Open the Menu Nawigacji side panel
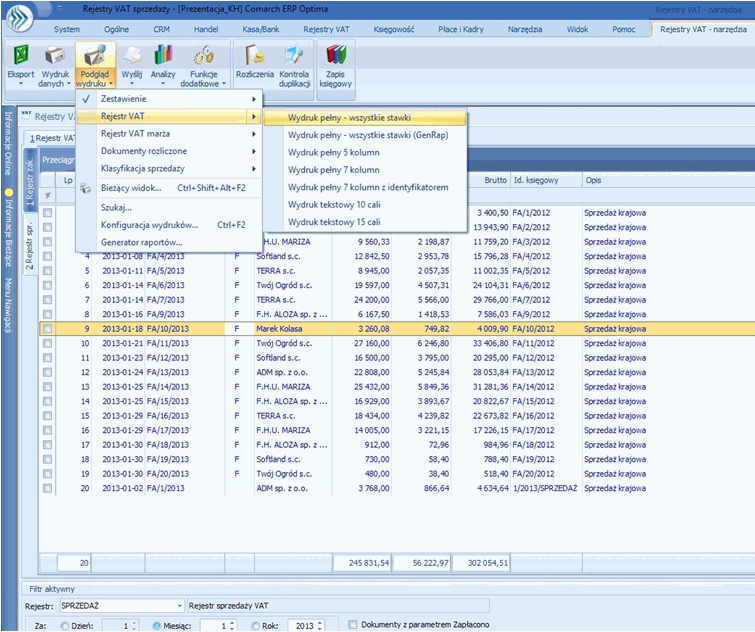 pyautogui.click(x=8, y=305)
